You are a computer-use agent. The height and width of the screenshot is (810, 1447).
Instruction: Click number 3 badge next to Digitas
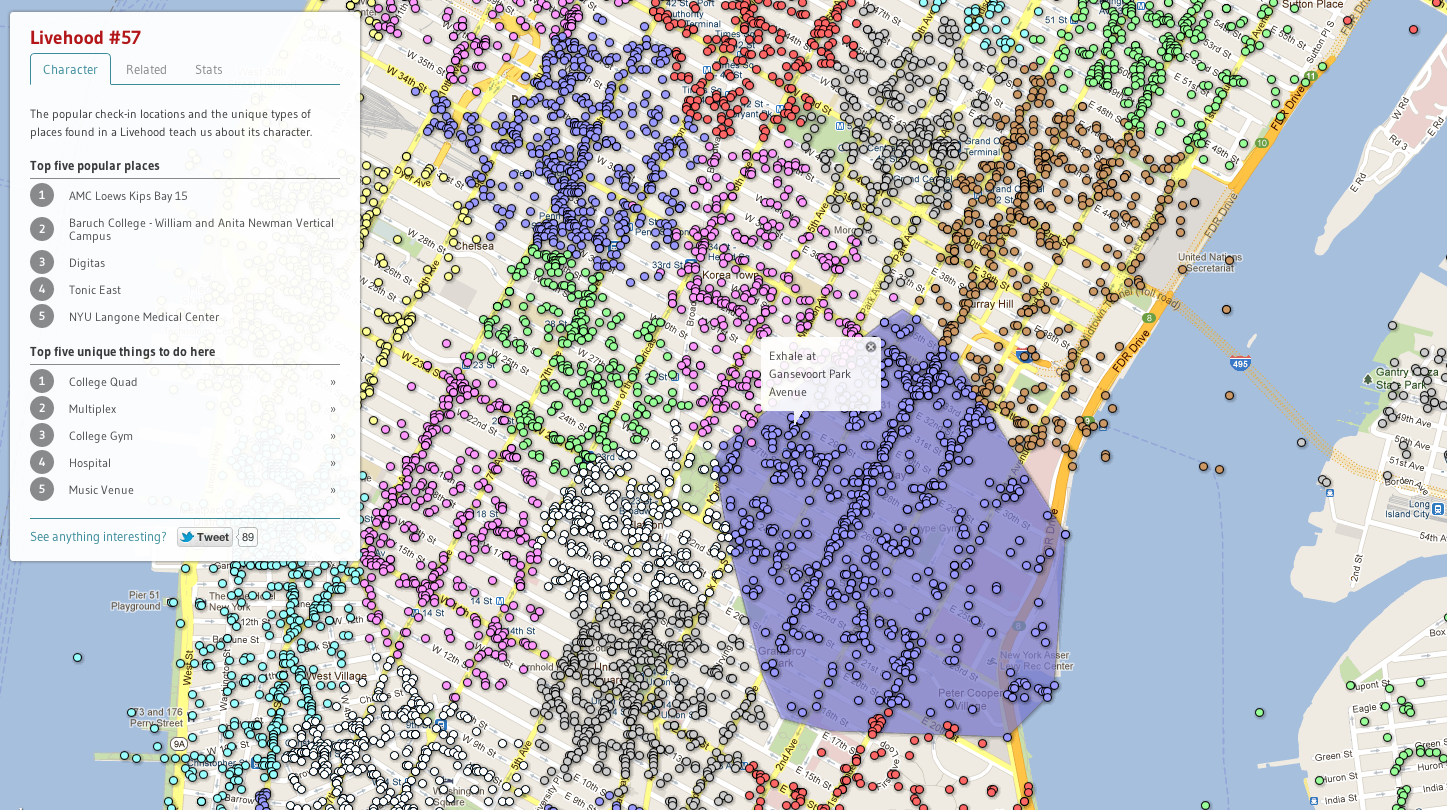(x=41, y=262)
